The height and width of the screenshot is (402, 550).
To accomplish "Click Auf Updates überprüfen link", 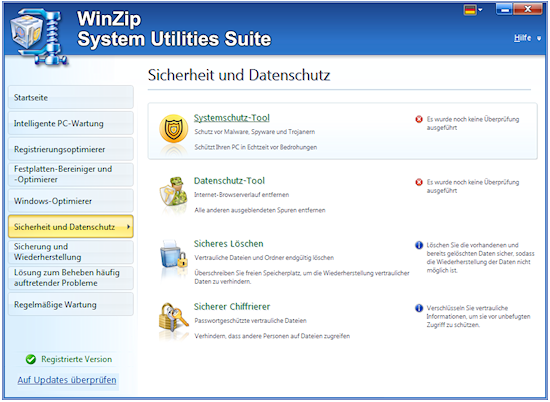I will point(67,380).
